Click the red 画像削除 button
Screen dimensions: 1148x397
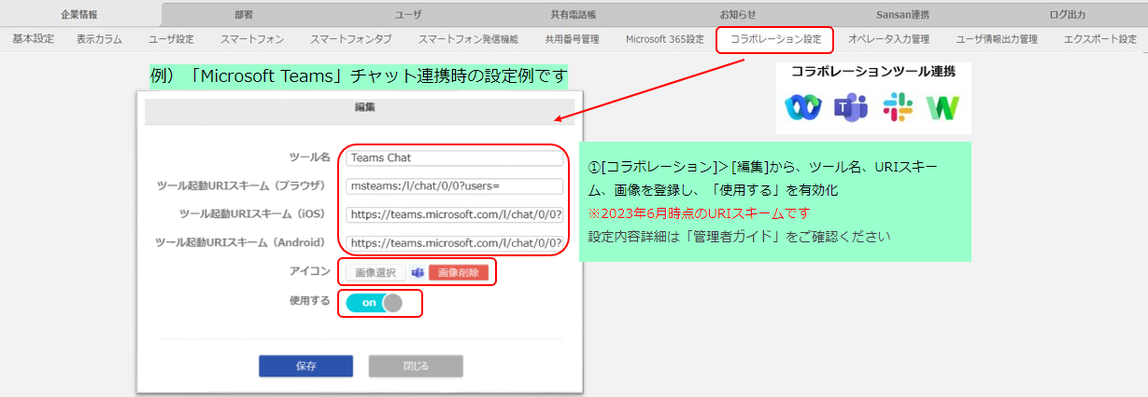click(458, 272)
